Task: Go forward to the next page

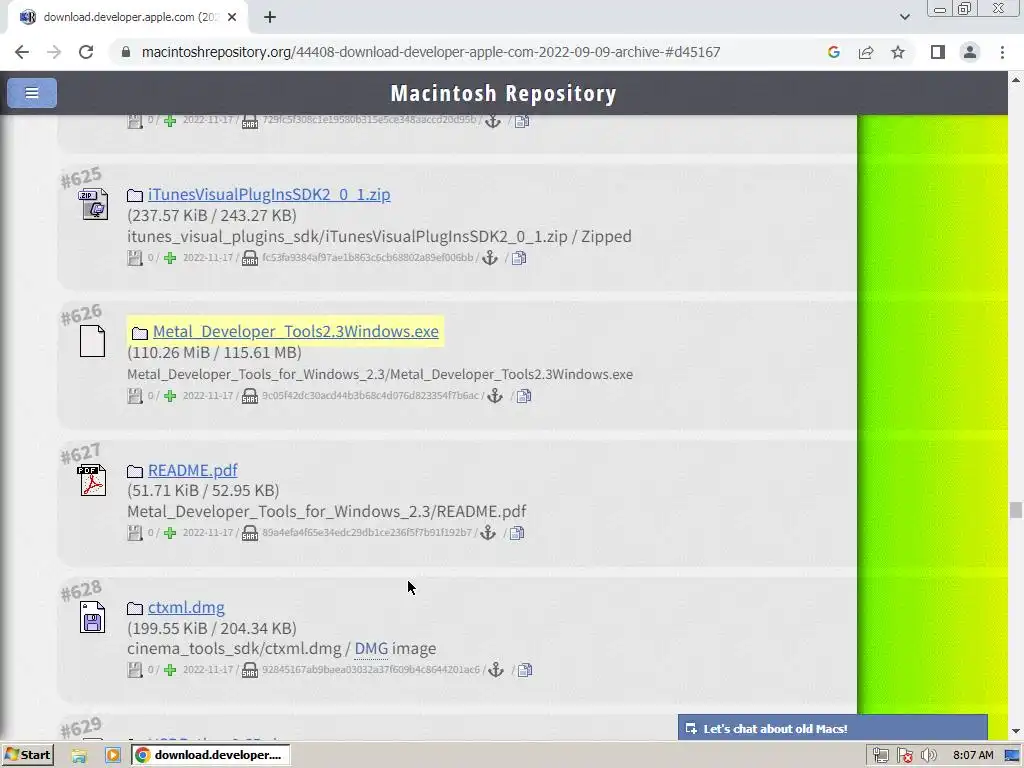Action: coord(54,52)
